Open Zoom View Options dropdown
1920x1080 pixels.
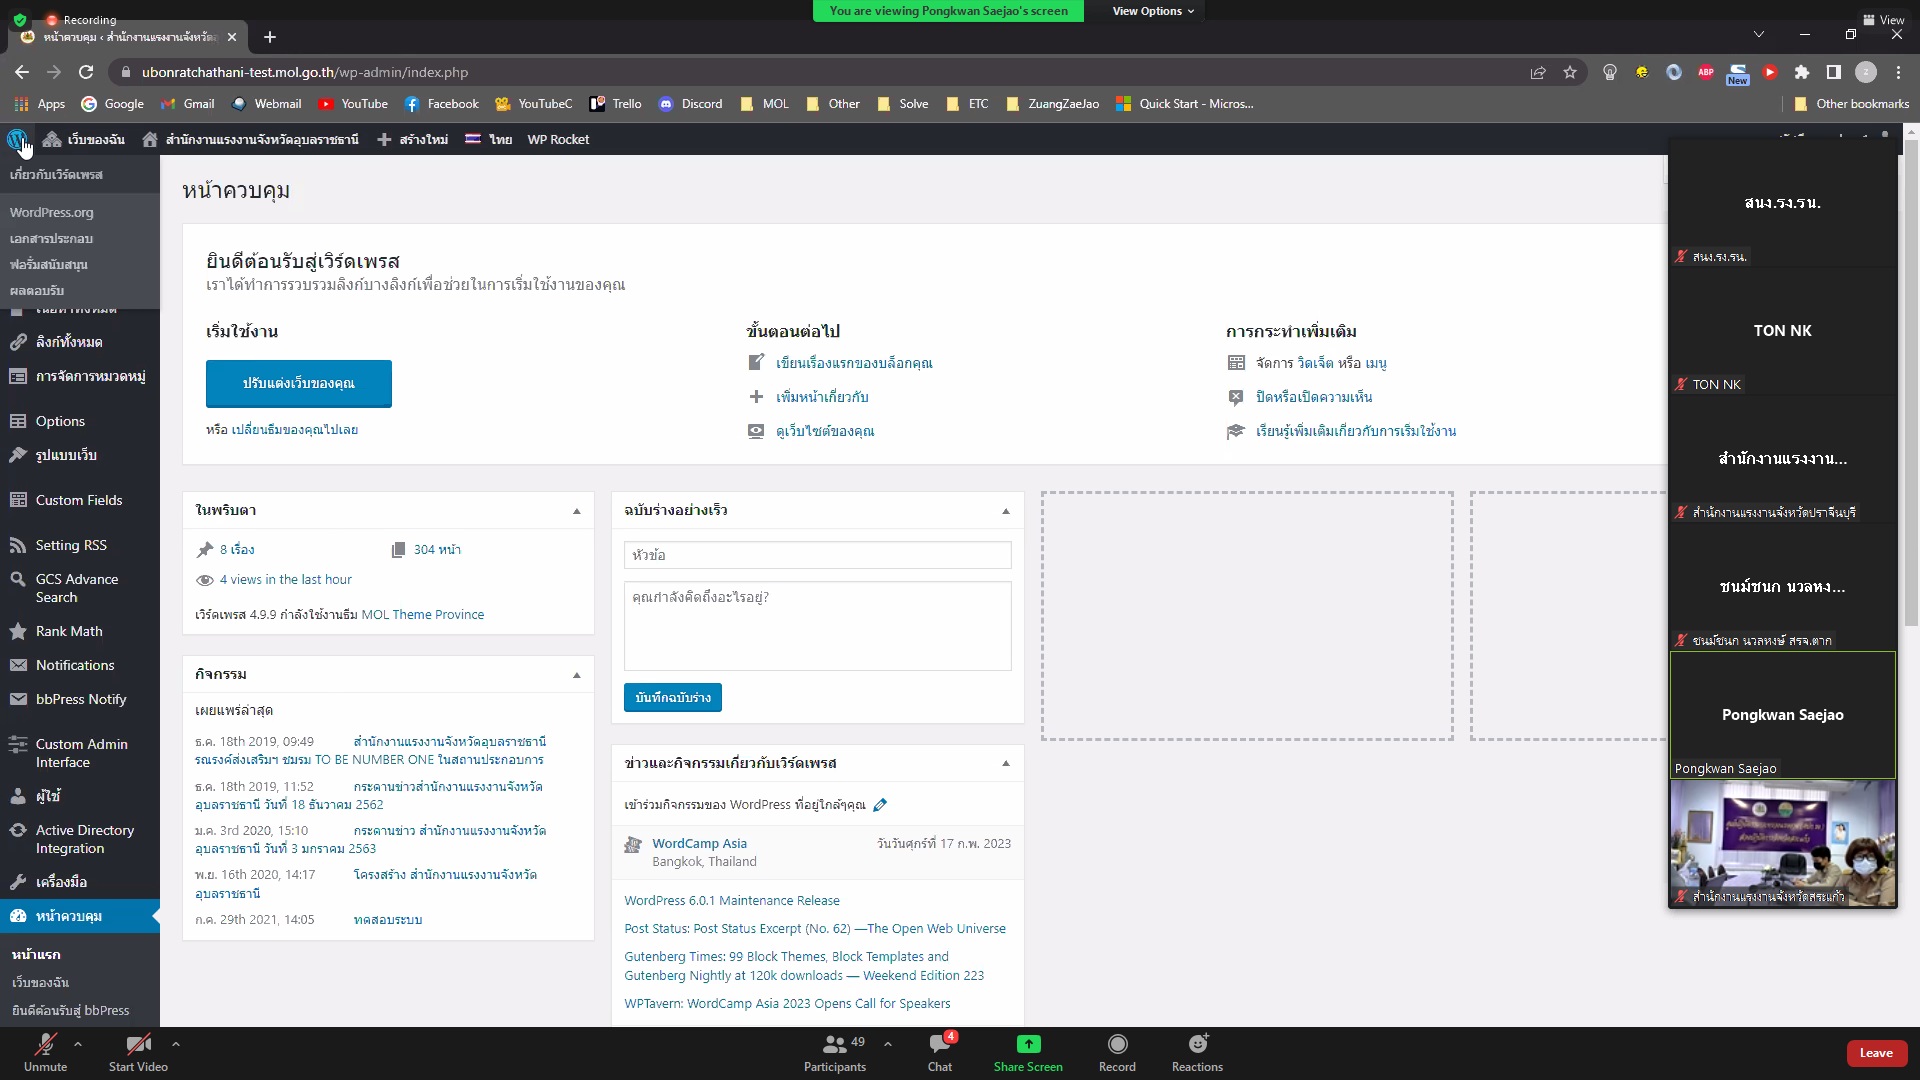click(1153, 11)
